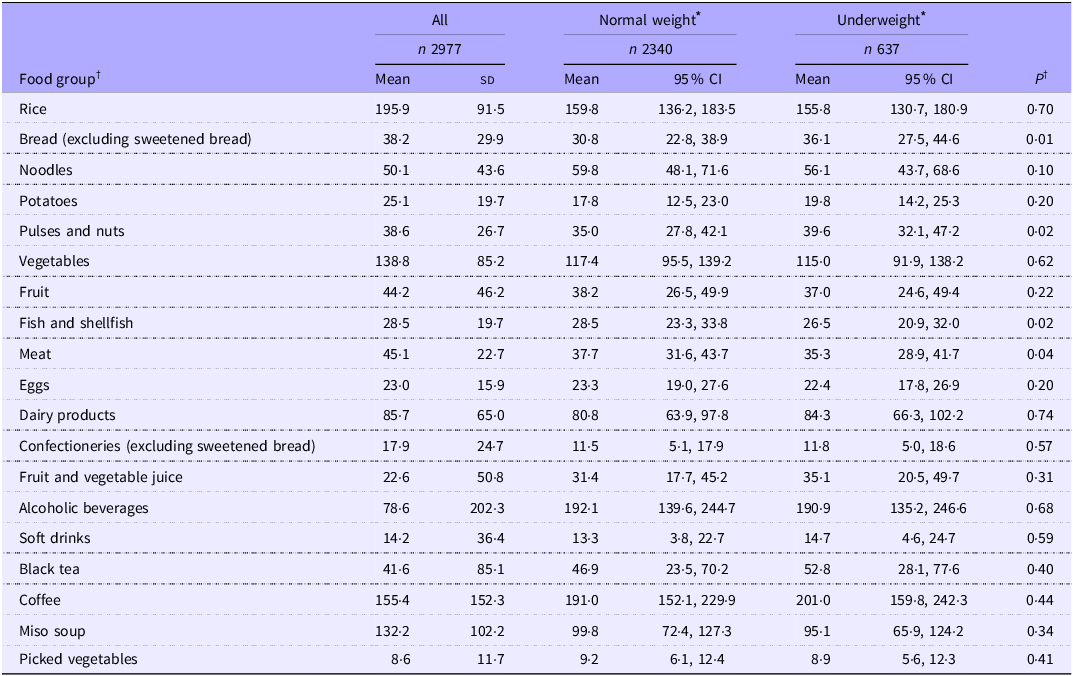Select the Normal weight group header
The image size is (1073, 676).
point(649,20)
